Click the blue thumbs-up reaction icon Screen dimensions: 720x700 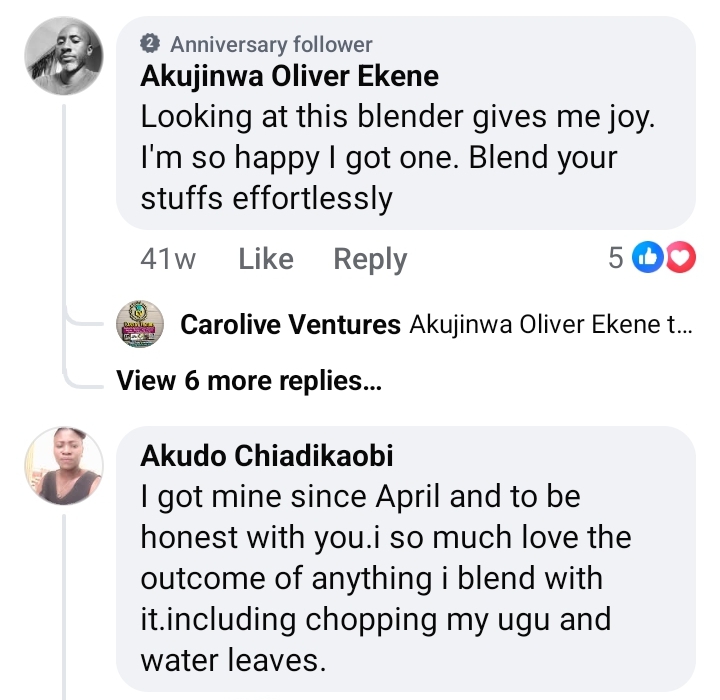click(648, 259)
